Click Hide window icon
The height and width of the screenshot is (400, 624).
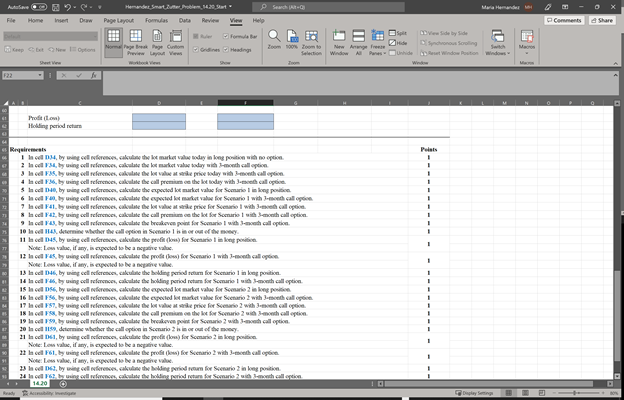tap(398, 43)
